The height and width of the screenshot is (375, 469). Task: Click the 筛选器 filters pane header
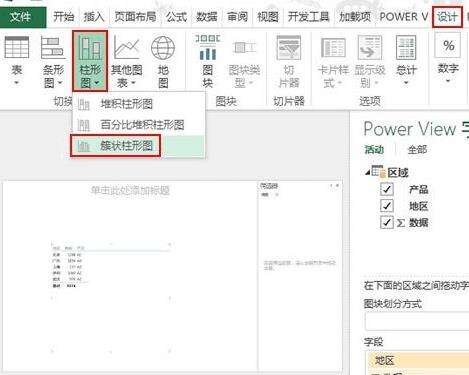click(269, 186)
